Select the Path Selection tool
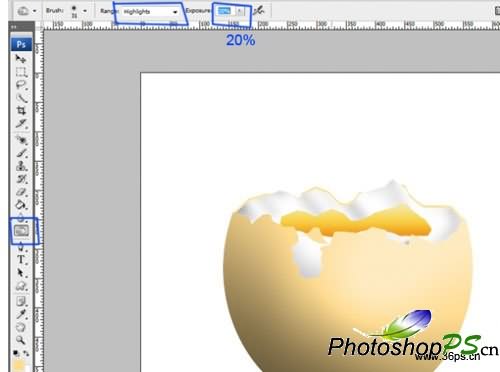The width and height of the screenshot is (500, 372). click(21, 273)
